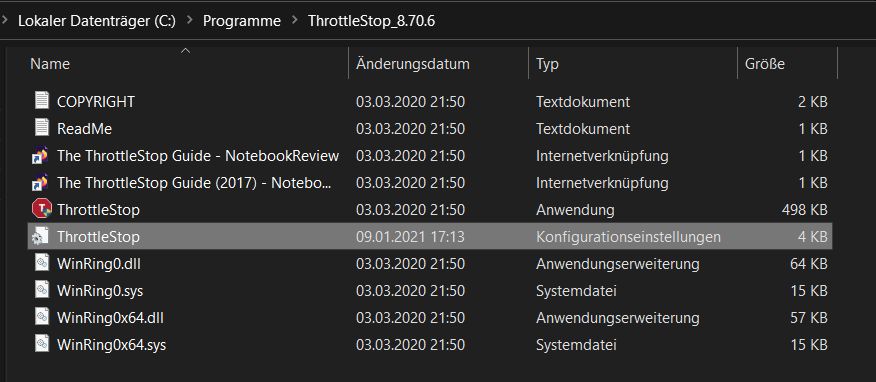Screen dimensions: 876x382
Task: Click the WinRing0.dll file icon
Action: [x=41, y=264]
